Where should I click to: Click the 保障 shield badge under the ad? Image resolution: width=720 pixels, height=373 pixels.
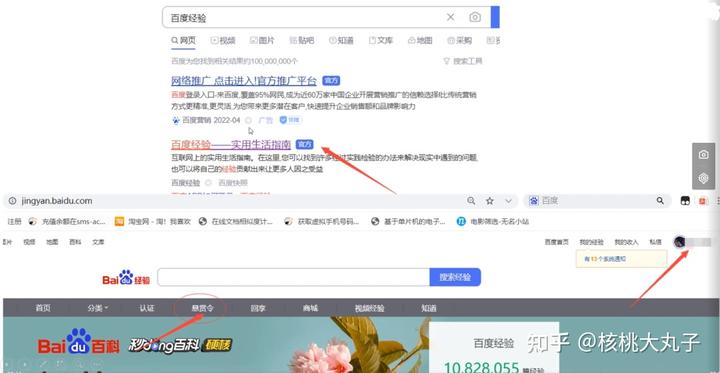[291, 120]
